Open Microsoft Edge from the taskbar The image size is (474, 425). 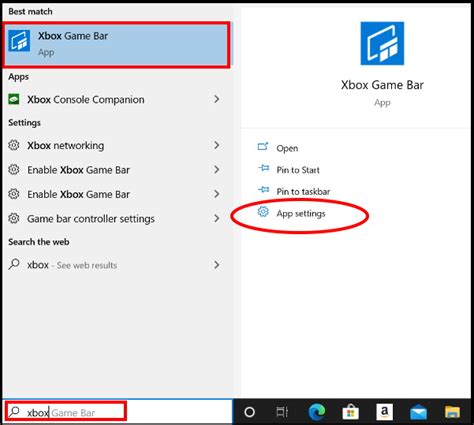point(317,412)
